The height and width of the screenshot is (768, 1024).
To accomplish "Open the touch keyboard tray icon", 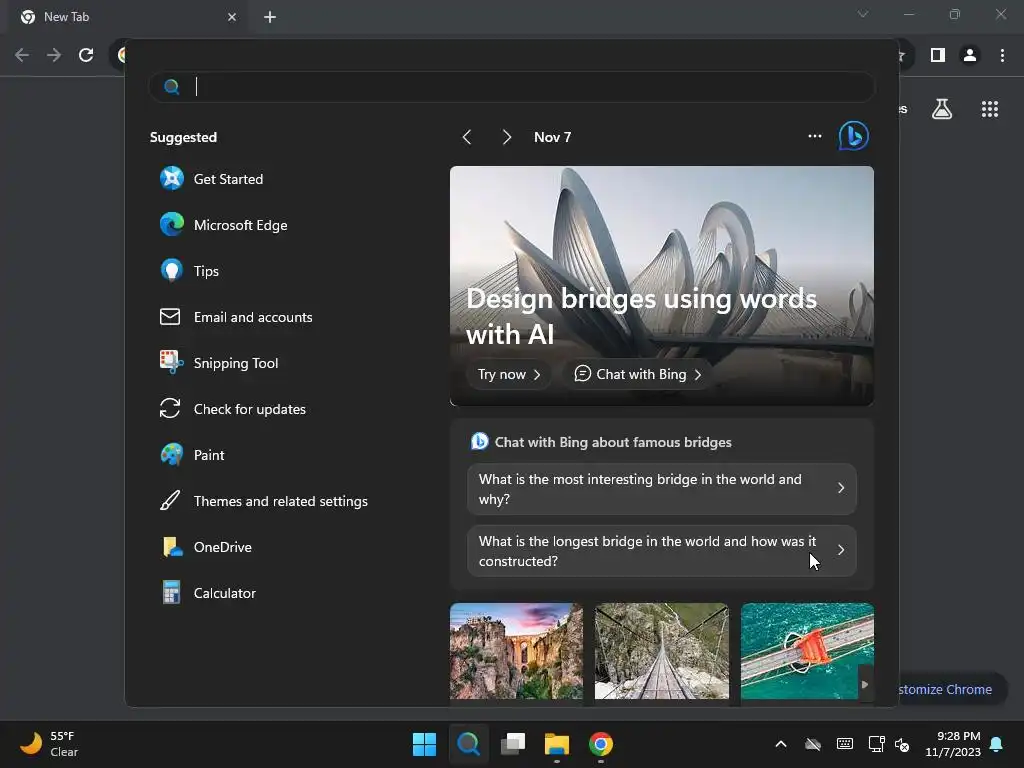I will click(x=844, y=744).
